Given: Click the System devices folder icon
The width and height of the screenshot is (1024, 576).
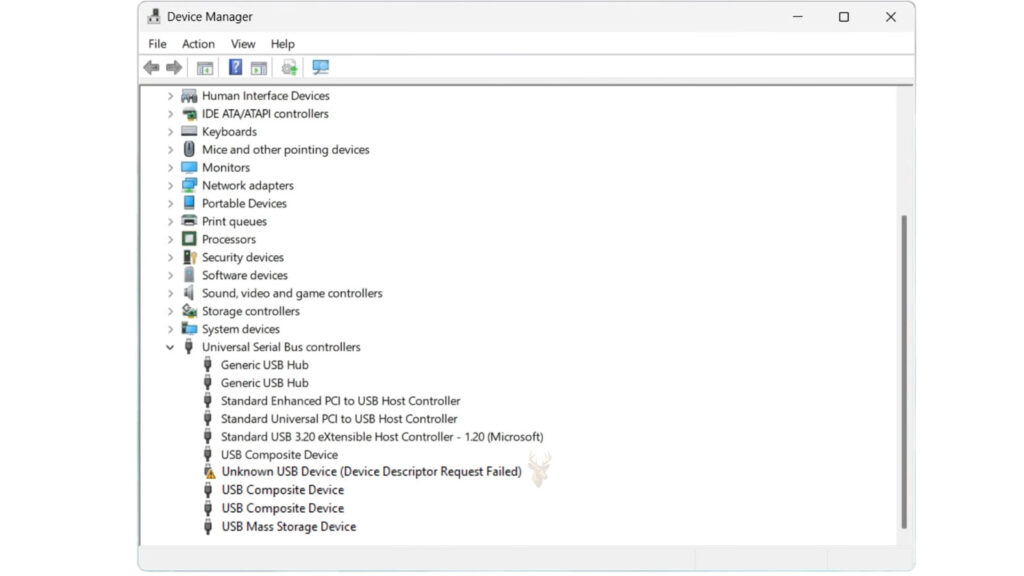Looking at the screenshot, I should [189, 328].
